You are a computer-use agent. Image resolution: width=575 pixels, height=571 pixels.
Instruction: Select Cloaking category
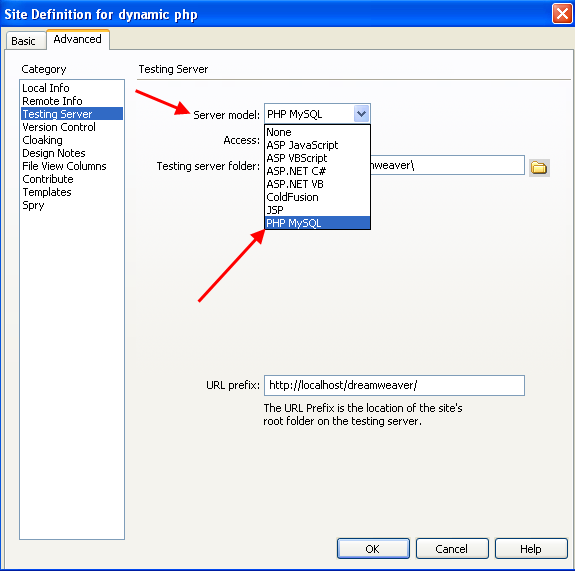[72, 140]
